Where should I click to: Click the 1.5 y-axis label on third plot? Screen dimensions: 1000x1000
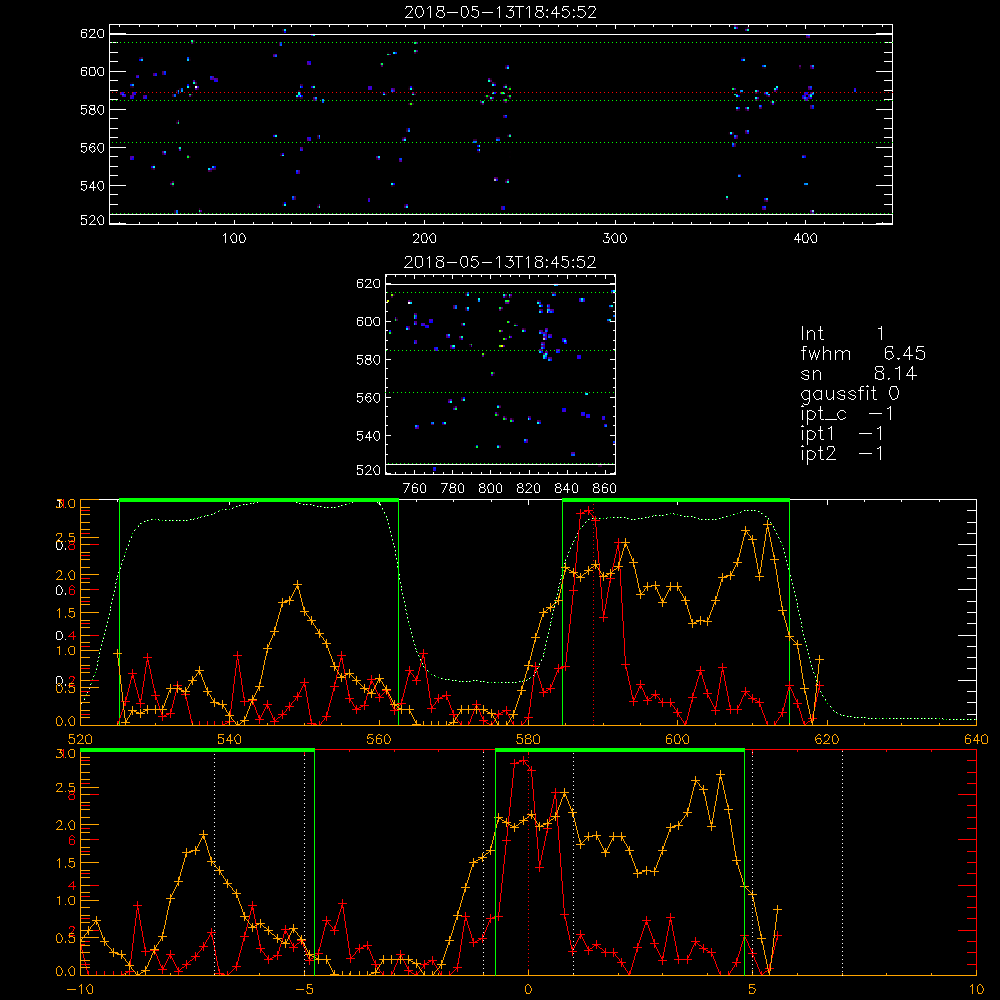click(x=65, y=613)
